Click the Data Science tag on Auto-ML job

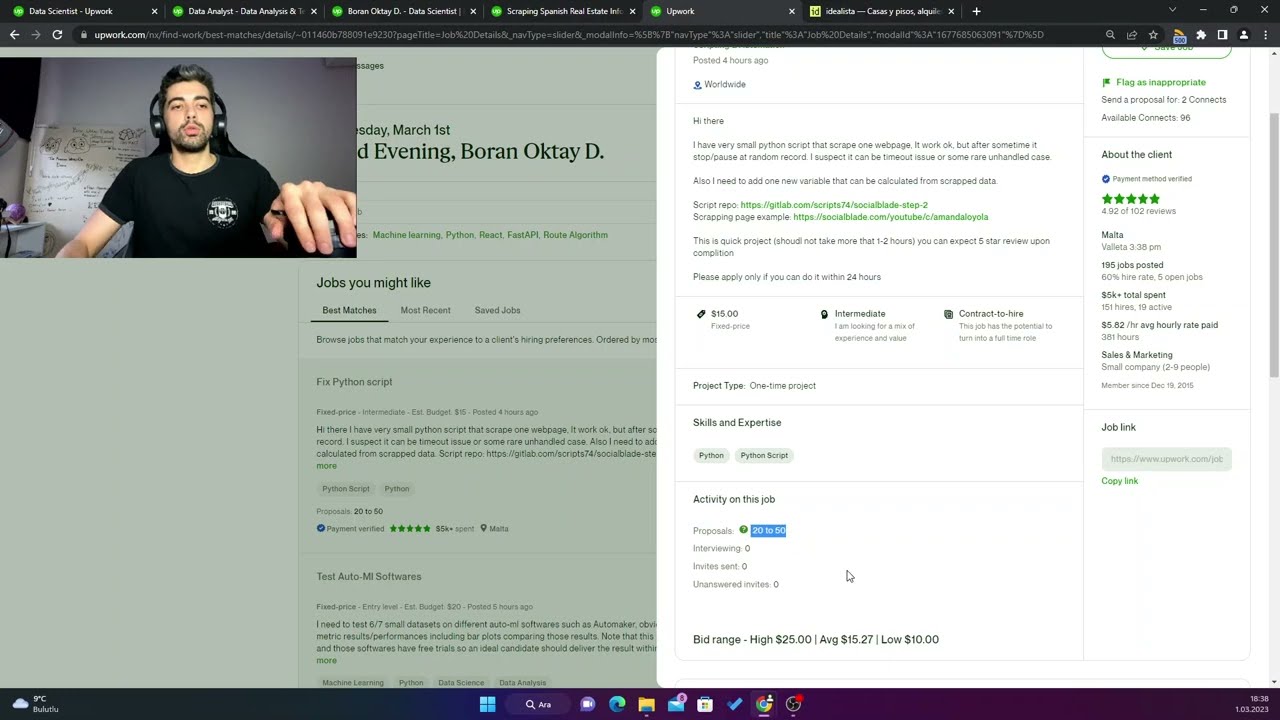[461, 683]
